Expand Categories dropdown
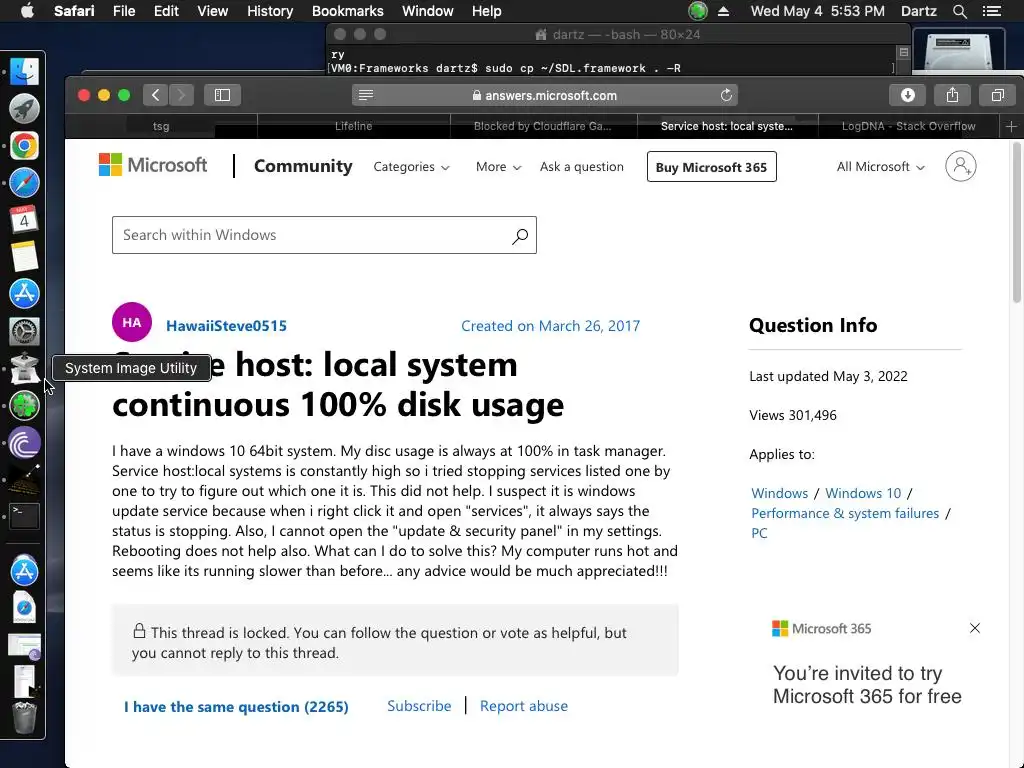Image resolution: width=1024 pixels, height=768 pixels. click(411, 167)
